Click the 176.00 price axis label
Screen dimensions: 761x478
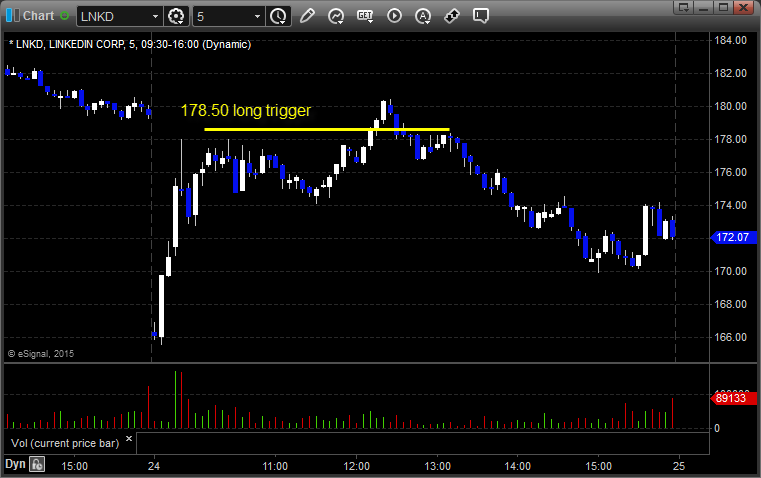[x=730, y=172]
